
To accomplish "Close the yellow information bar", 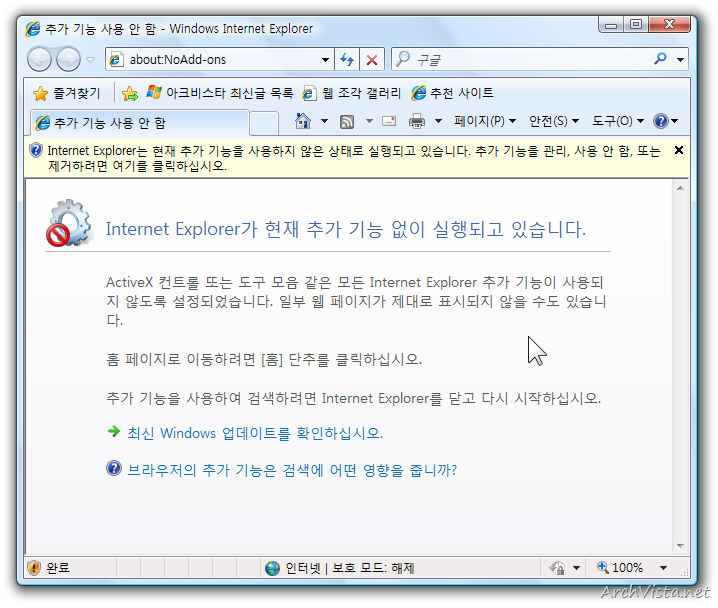I will point(679,150).
